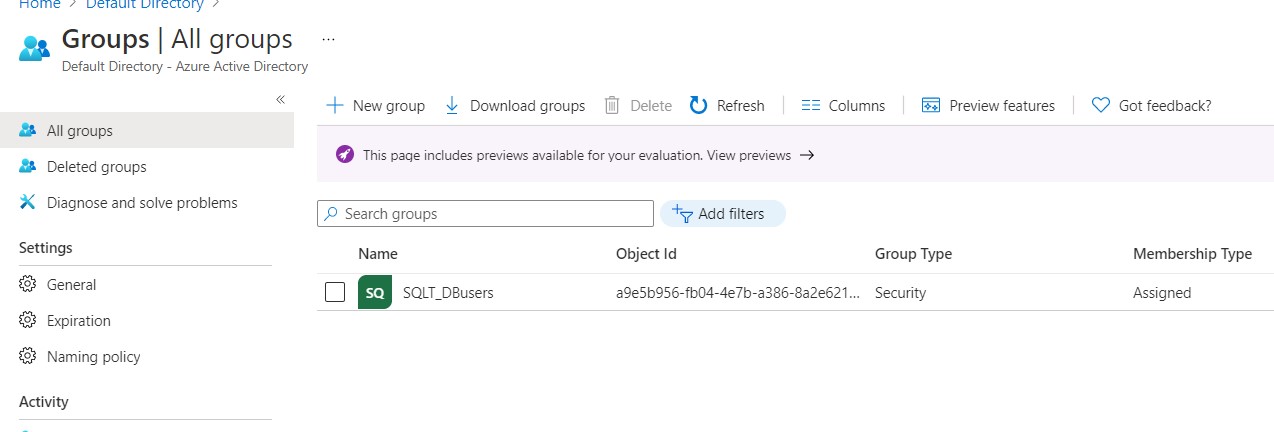This screenshot has height=432, width=1274.
Task: Click the New group plus icon
Action: [x=335, y=105]
